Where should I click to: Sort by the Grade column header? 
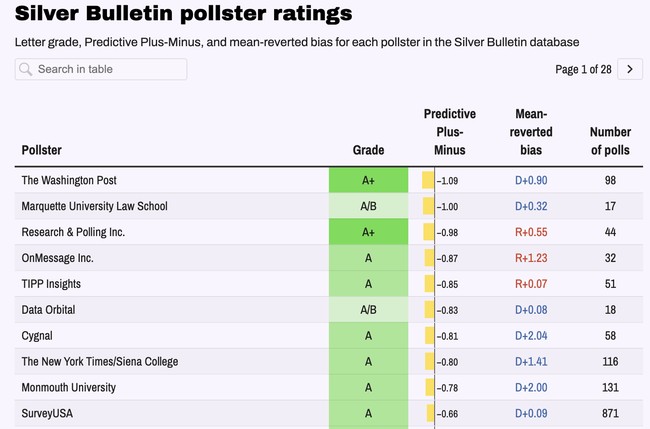tap(368, 150)
